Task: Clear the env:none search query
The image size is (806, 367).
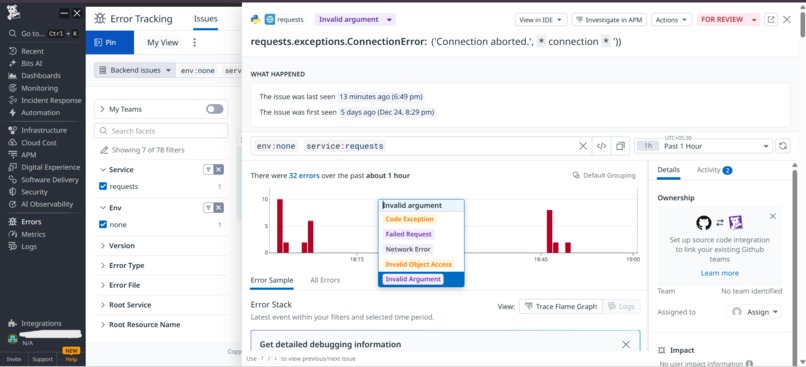Action: click(583, 146)
